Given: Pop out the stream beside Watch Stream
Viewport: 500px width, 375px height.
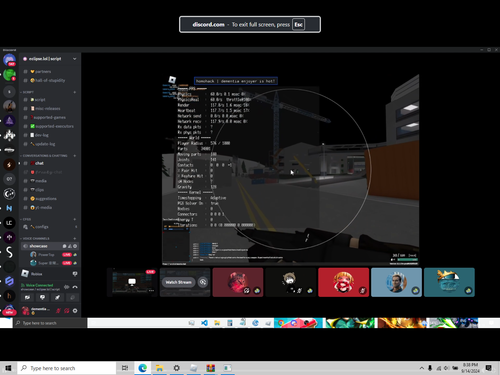Looking at the screenshot, I should [203, 282].
